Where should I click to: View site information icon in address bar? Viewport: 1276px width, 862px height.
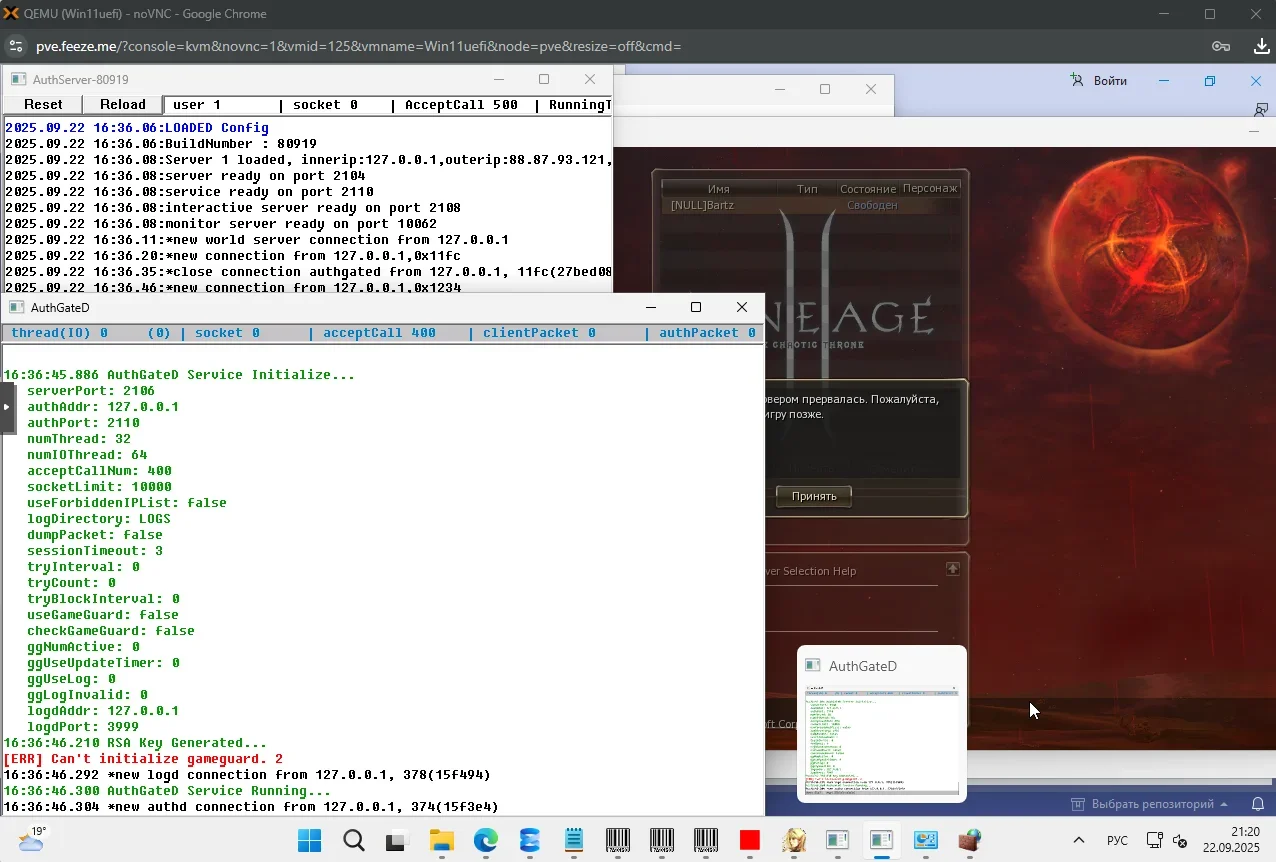(x=15, y=46)
